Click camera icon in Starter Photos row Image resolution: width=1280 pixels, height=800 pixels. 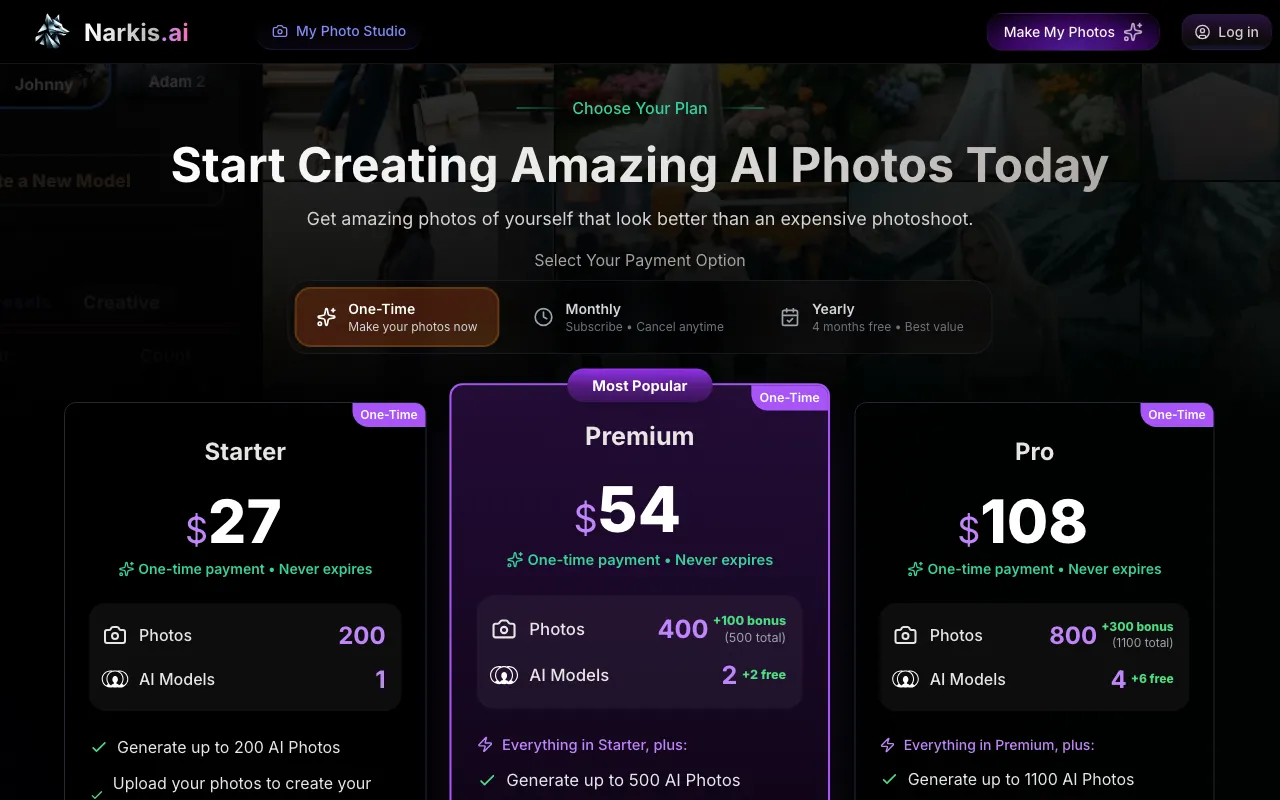115,635
